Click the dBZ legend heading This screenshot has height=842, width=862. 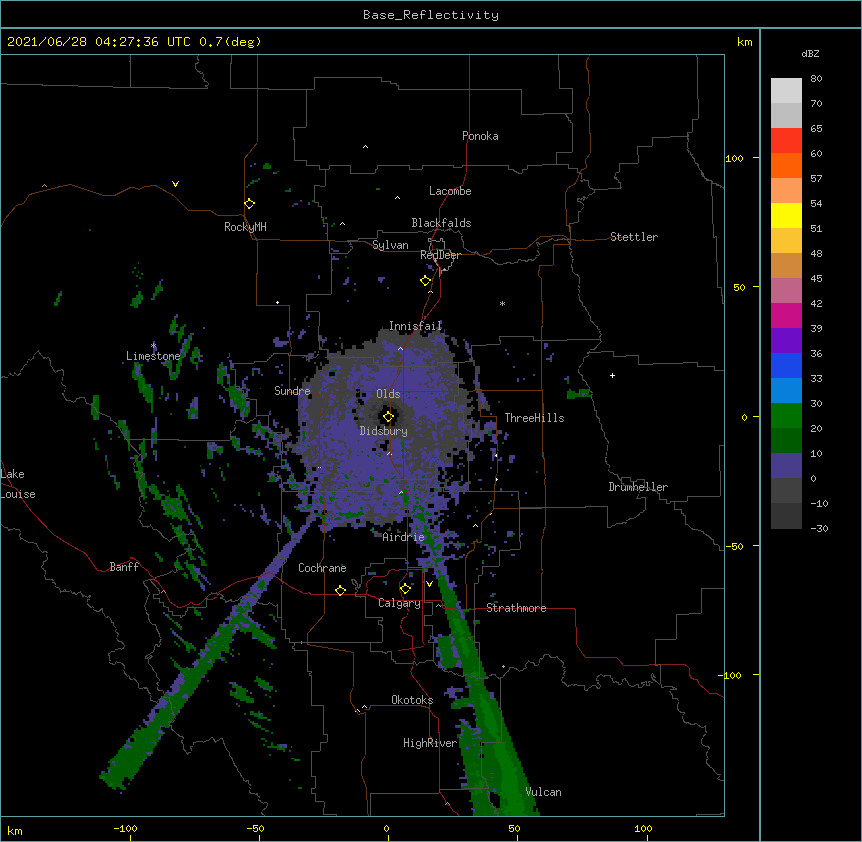pos(810,53)
